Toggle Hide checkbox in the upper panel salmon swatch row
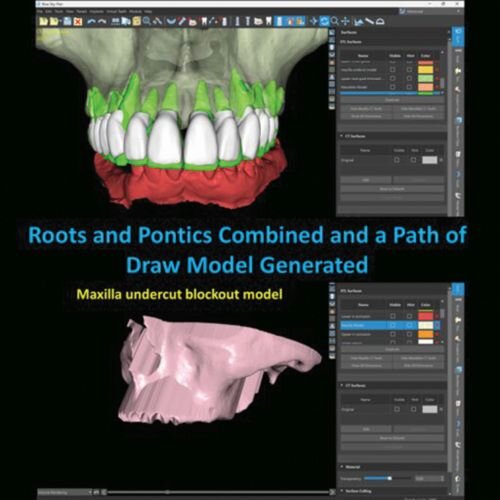The width and height of the screenshot is (500, 500). (409, 87)
